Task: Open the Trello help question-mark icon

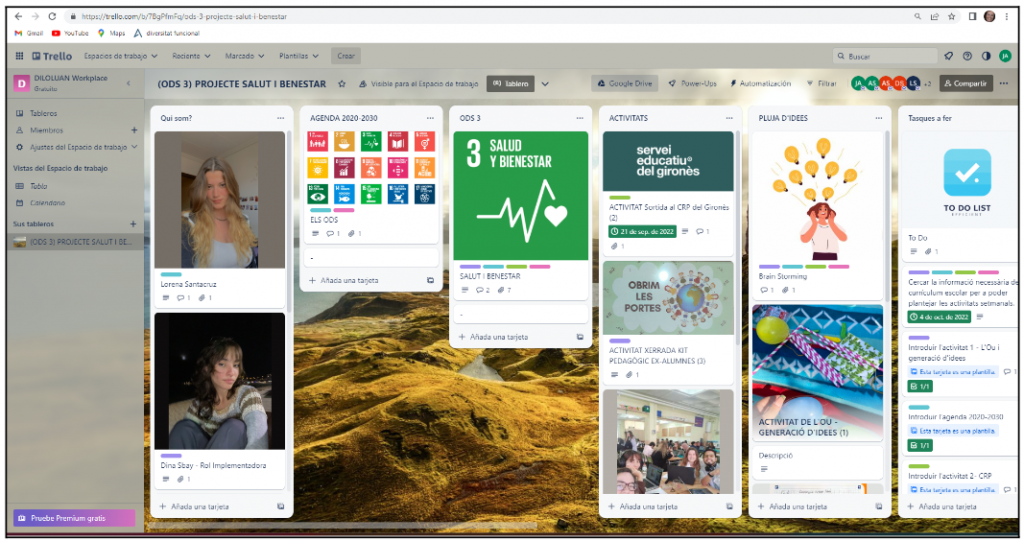Action: (x=967, y=56)
